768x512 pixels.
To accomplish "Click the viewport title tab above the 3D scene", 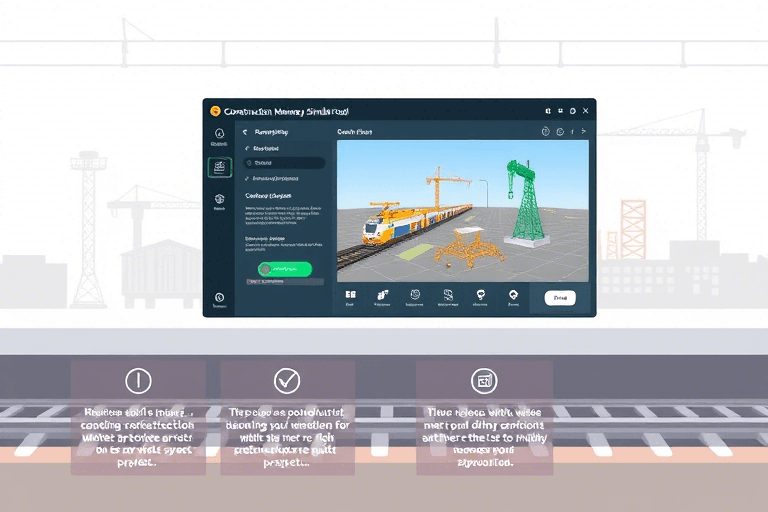I will 354,131.
